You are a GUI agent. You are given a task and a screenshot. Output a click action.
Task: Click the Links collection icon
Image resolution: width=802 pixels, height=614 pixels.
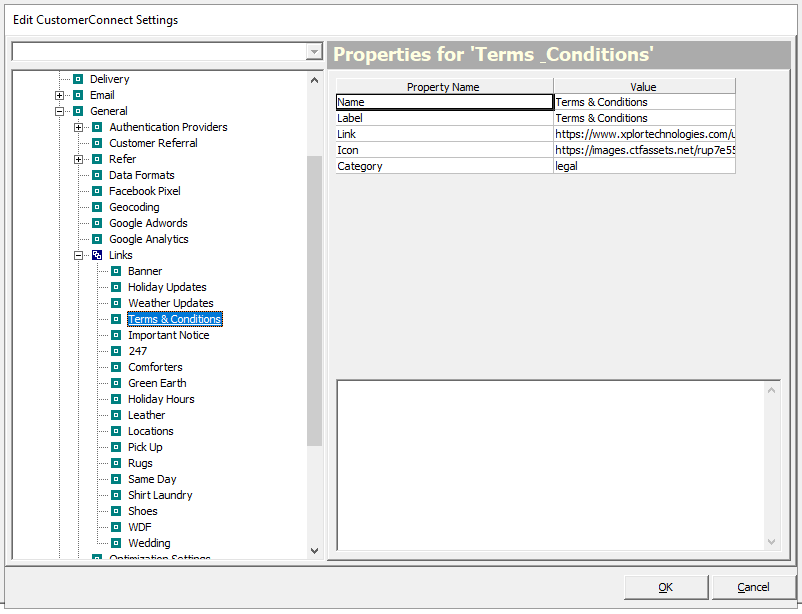tap(97, 255)
